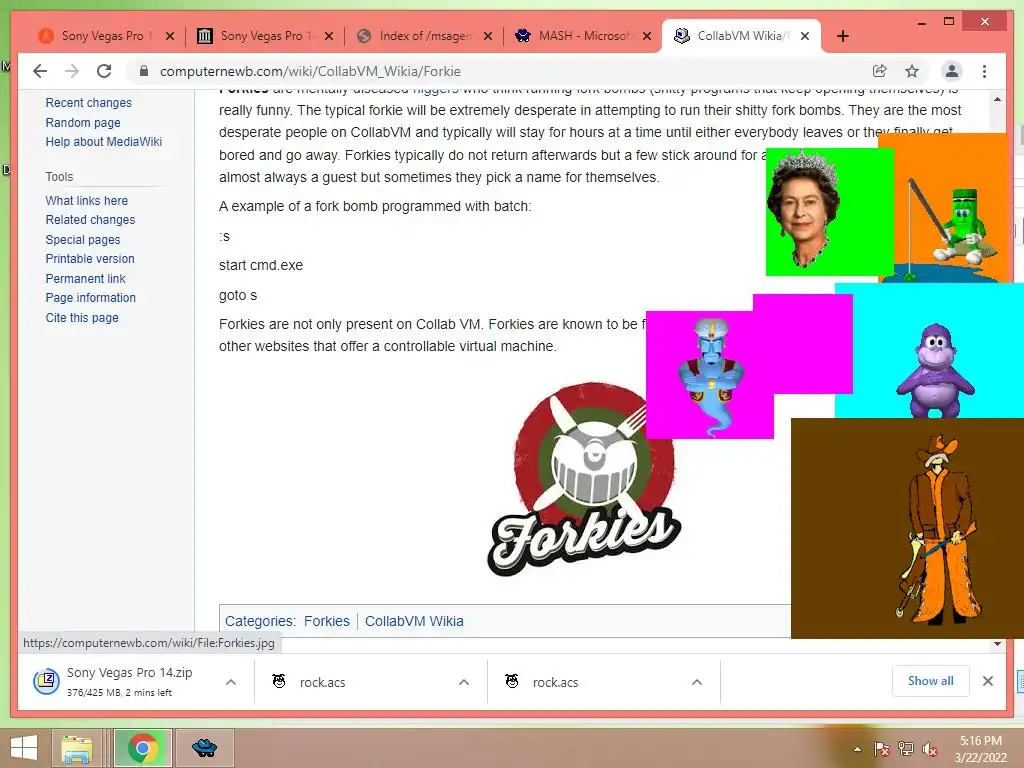Open the second rock.acs download item
This screenshot has height=768, width=1024.
(588, 682)
